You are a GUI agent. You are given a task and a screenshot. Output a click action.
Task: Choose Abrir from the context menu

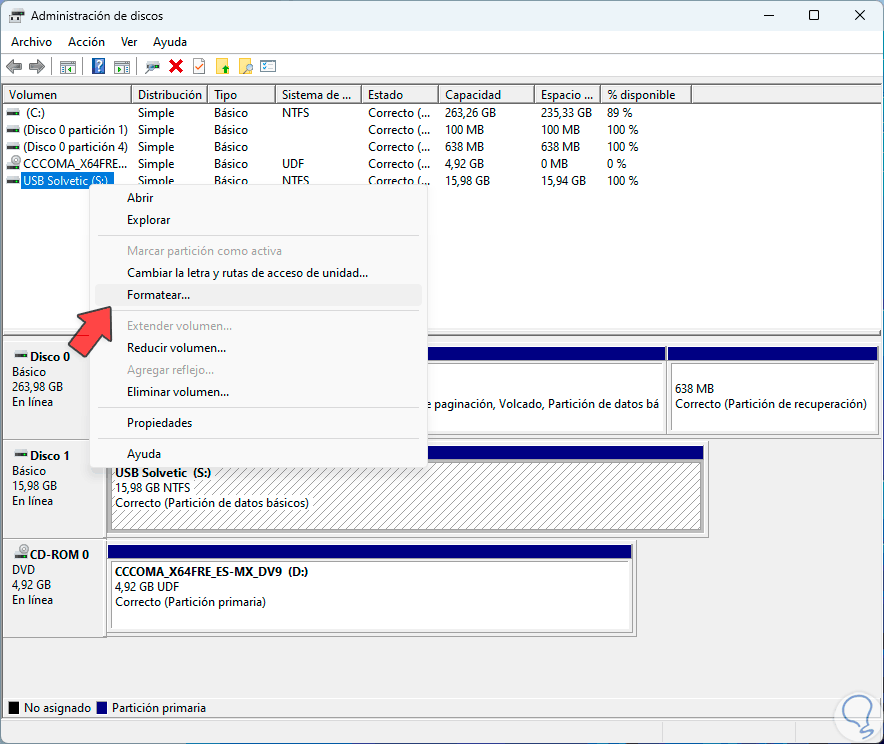(258, 198)
